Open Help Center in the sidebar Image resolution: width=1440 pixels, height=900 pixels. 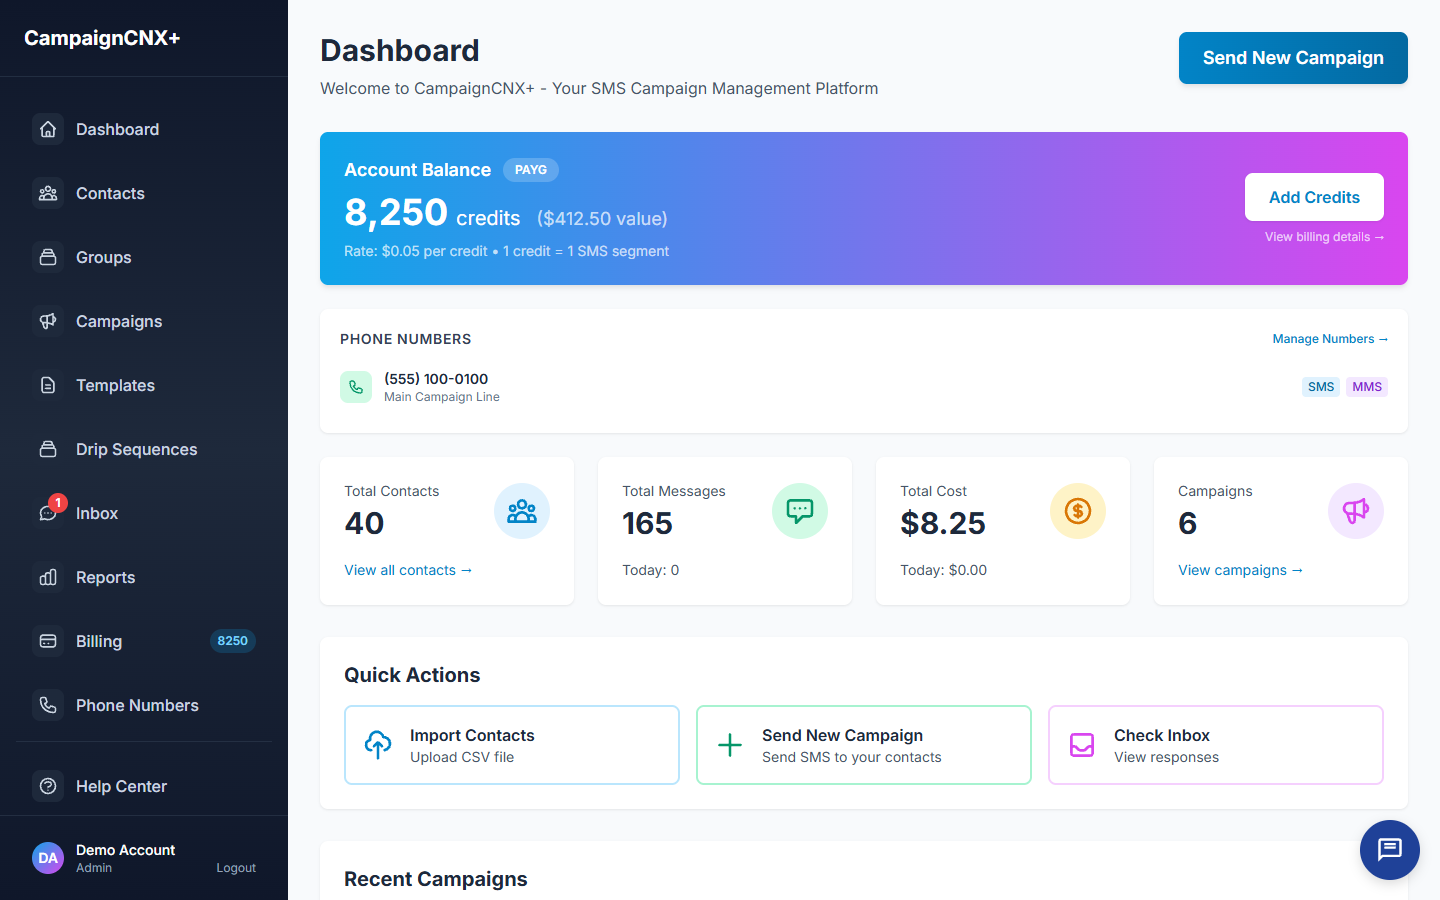click(144, 786)
